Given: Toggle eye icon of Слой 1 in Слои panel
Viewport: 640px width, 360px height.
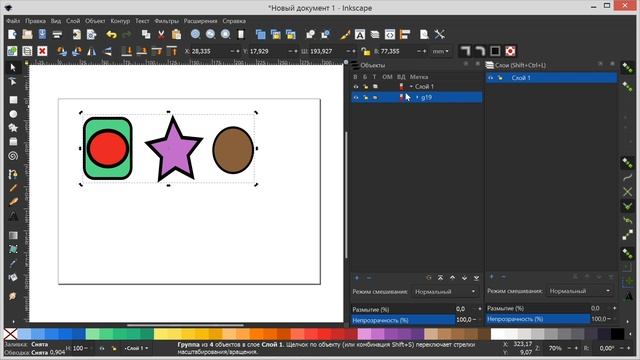Looking at the screenshot, I should 491,78.
